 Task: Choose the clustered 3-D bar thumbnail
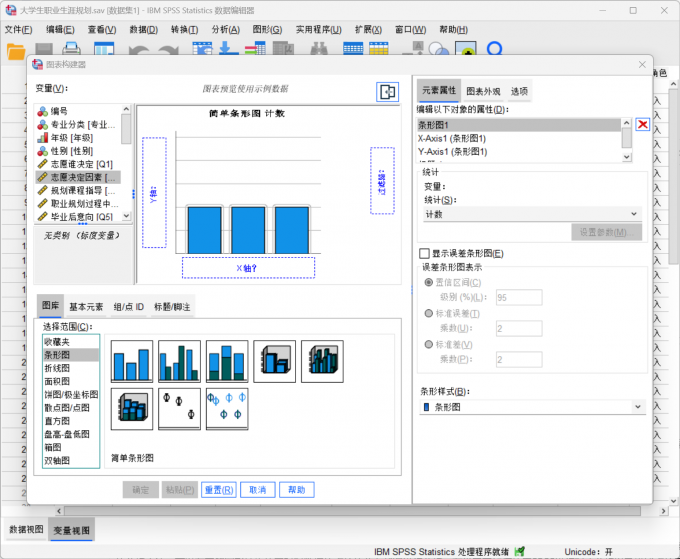[322, 361]
